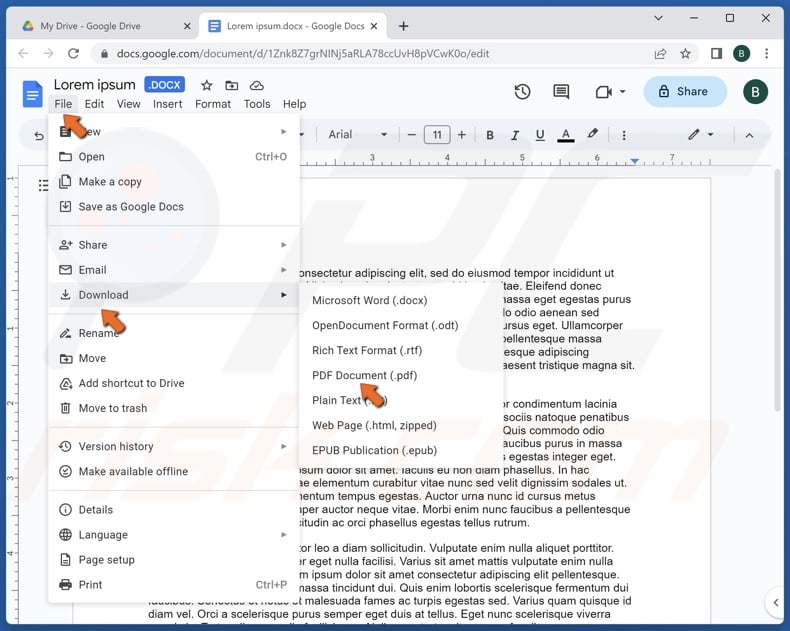The image size is (790, 631).
Task: Open the browser side panel icon
Action: pos(716,53)
